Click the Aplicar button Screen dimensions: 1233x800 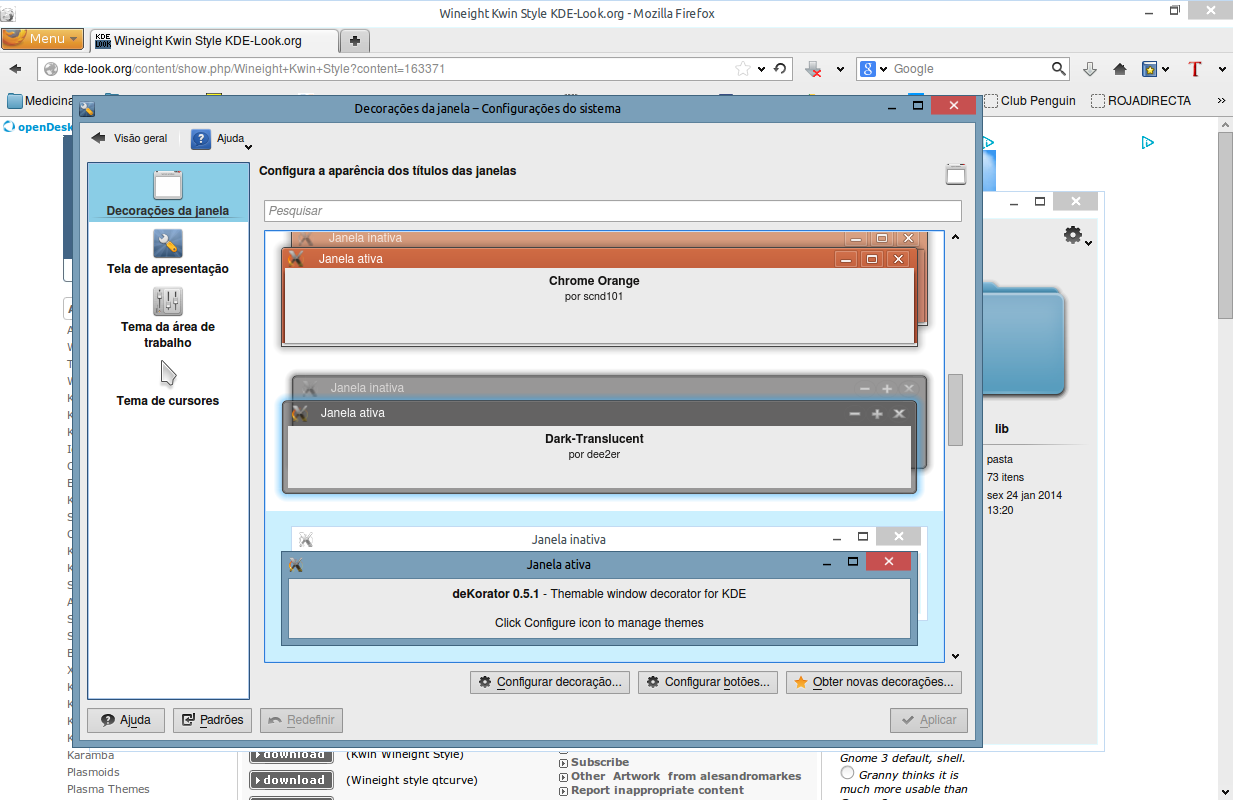[929, 720]
